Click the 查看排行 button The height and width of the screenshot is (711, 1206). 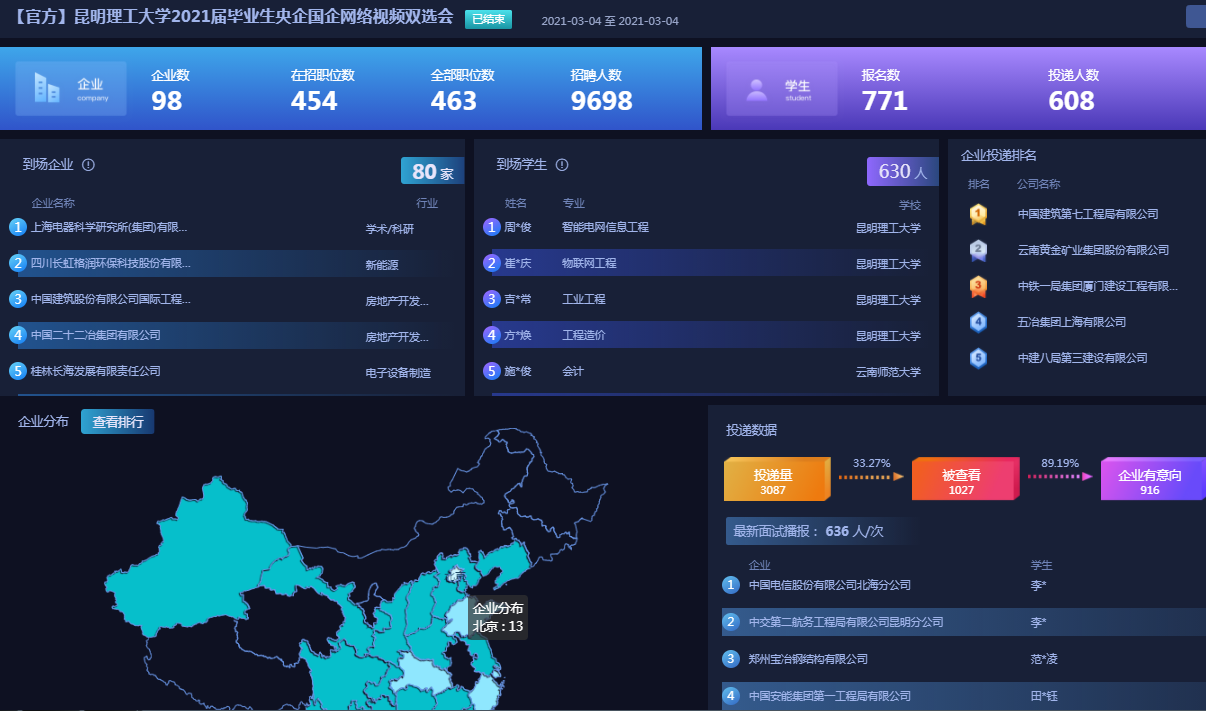pos(117,422)
